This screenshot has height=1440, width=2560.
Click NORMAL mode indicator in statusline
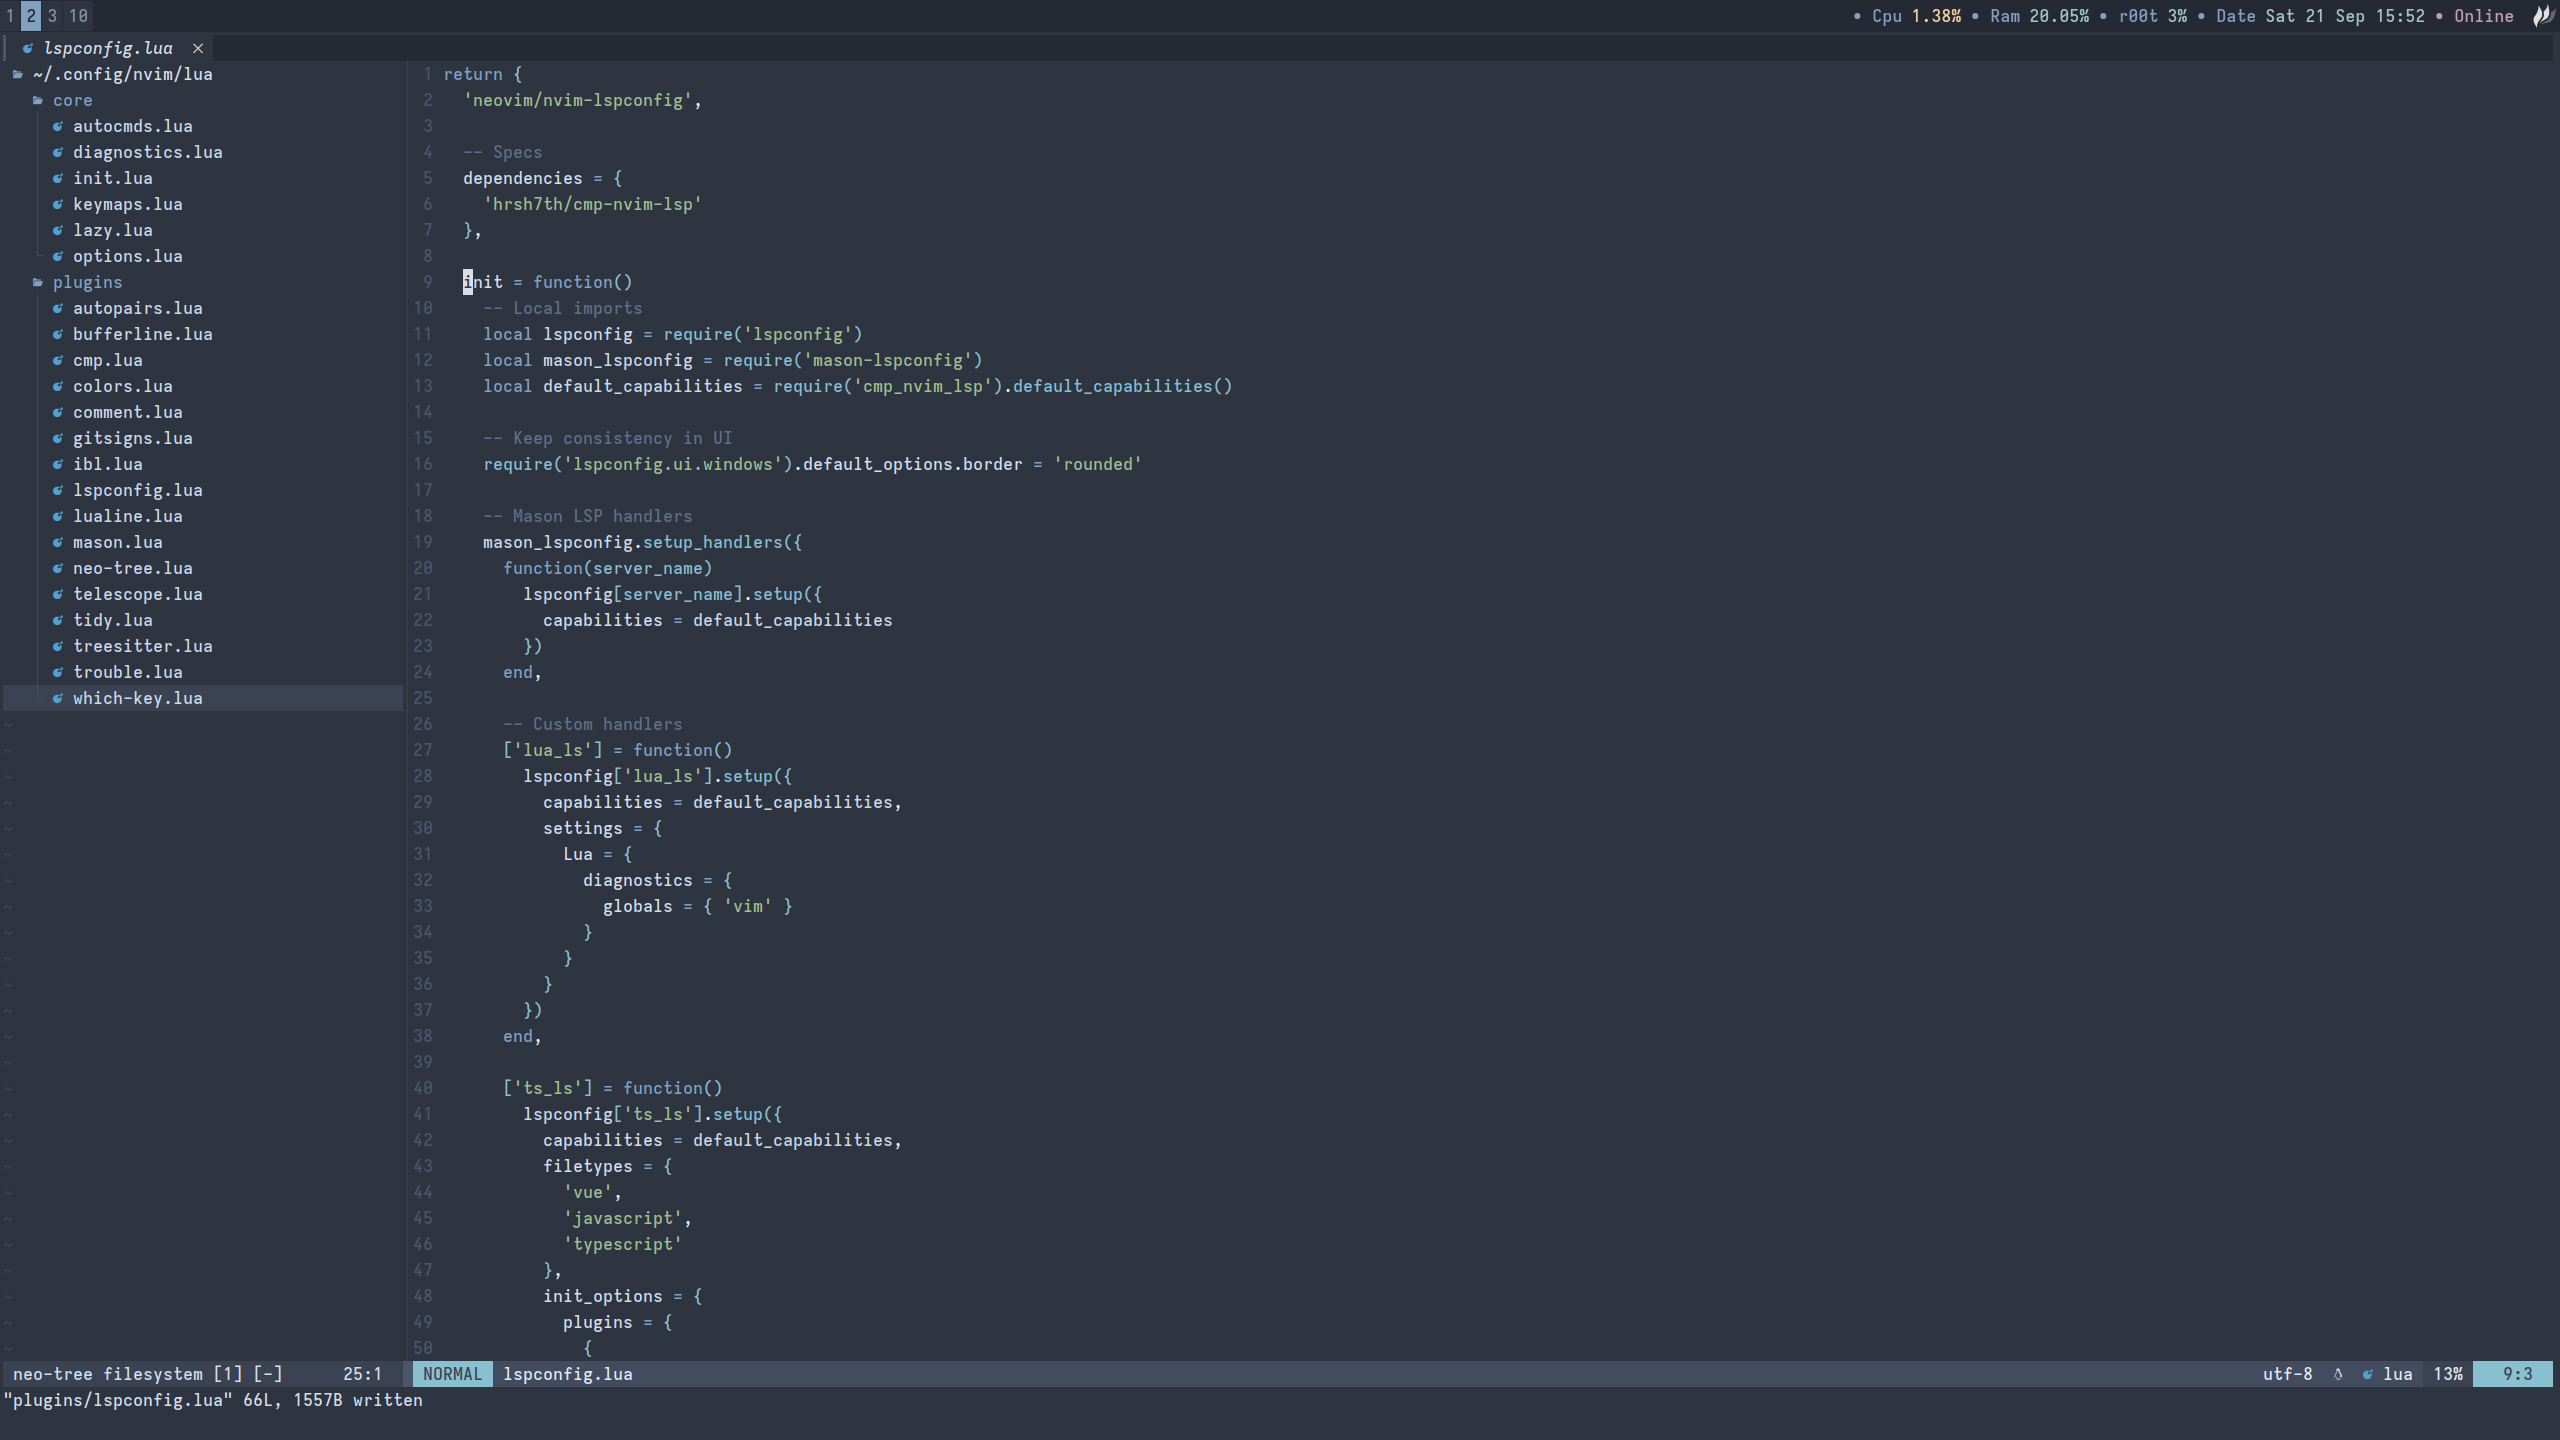click(x=452, y=1374)
